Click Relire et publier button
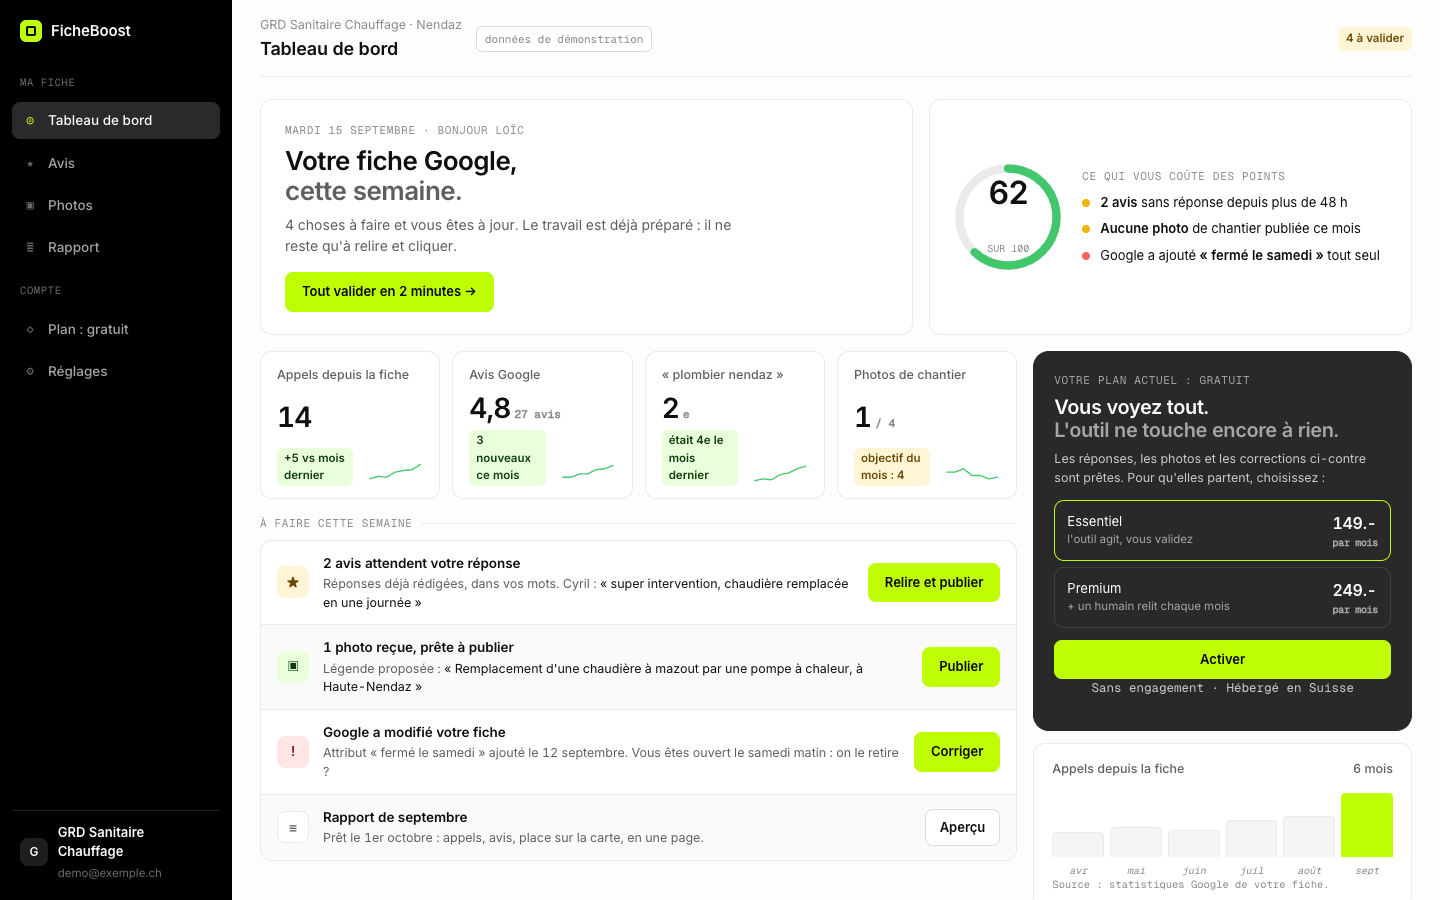Viewport: 1440px width, 900px height. 934,582
